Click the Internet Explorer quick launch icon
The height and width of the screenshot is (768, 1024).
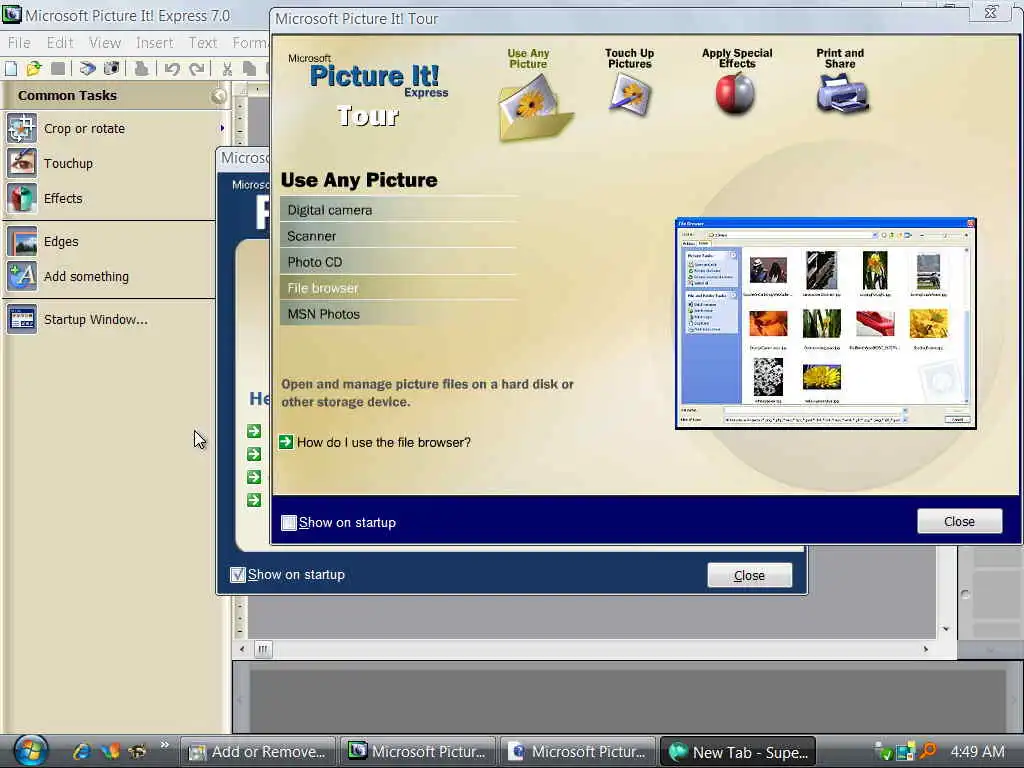pos(82,751)
